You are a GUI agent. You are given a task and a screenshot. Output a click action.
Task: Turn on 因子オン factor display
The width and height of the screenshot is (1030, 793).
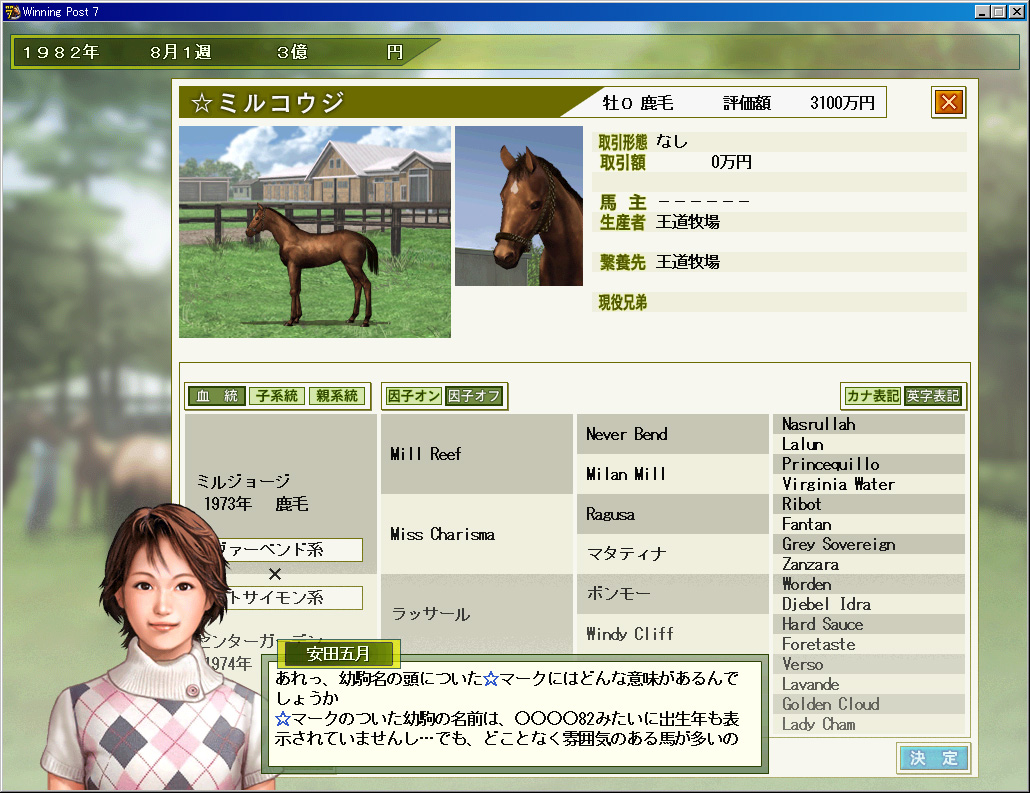(414, 396)
